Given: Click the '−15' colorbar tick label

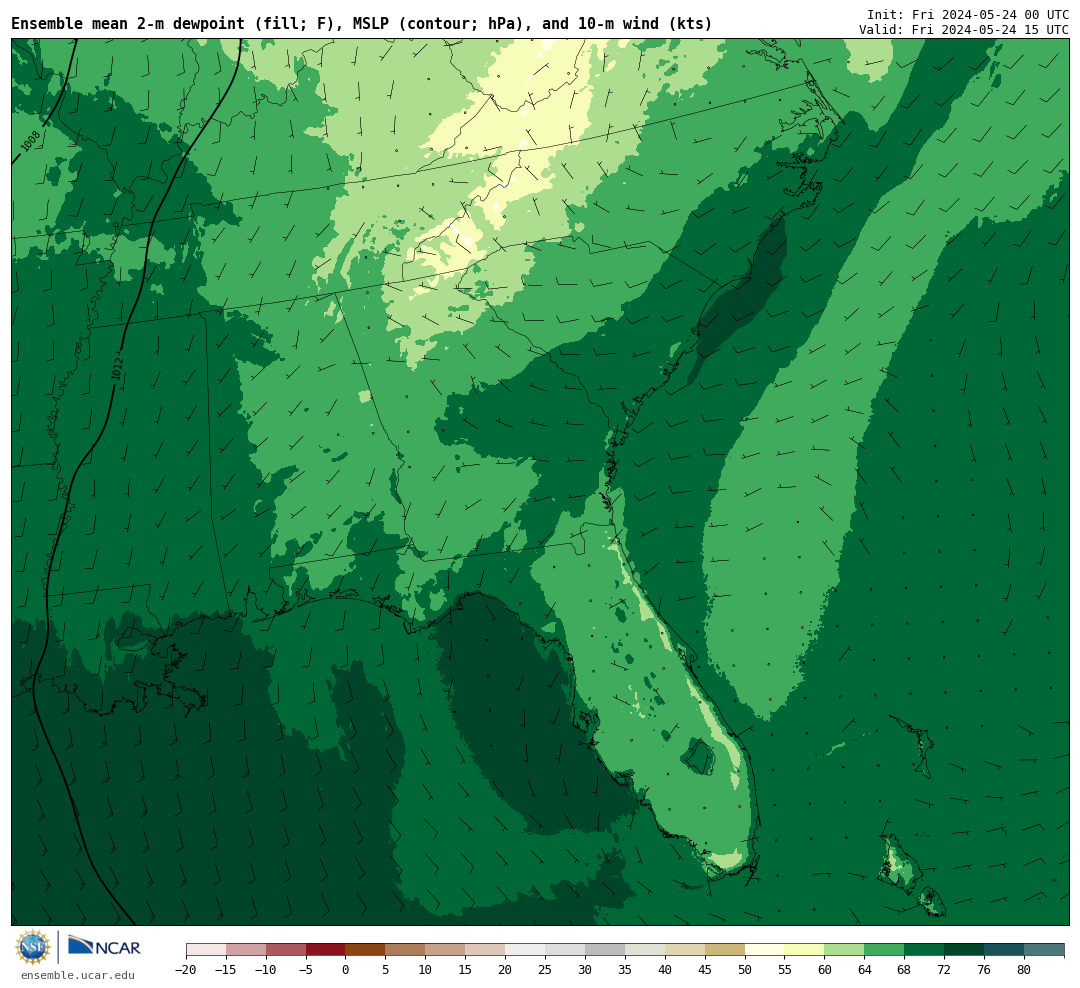Looking at the screenshot, I should pos(226,969).
